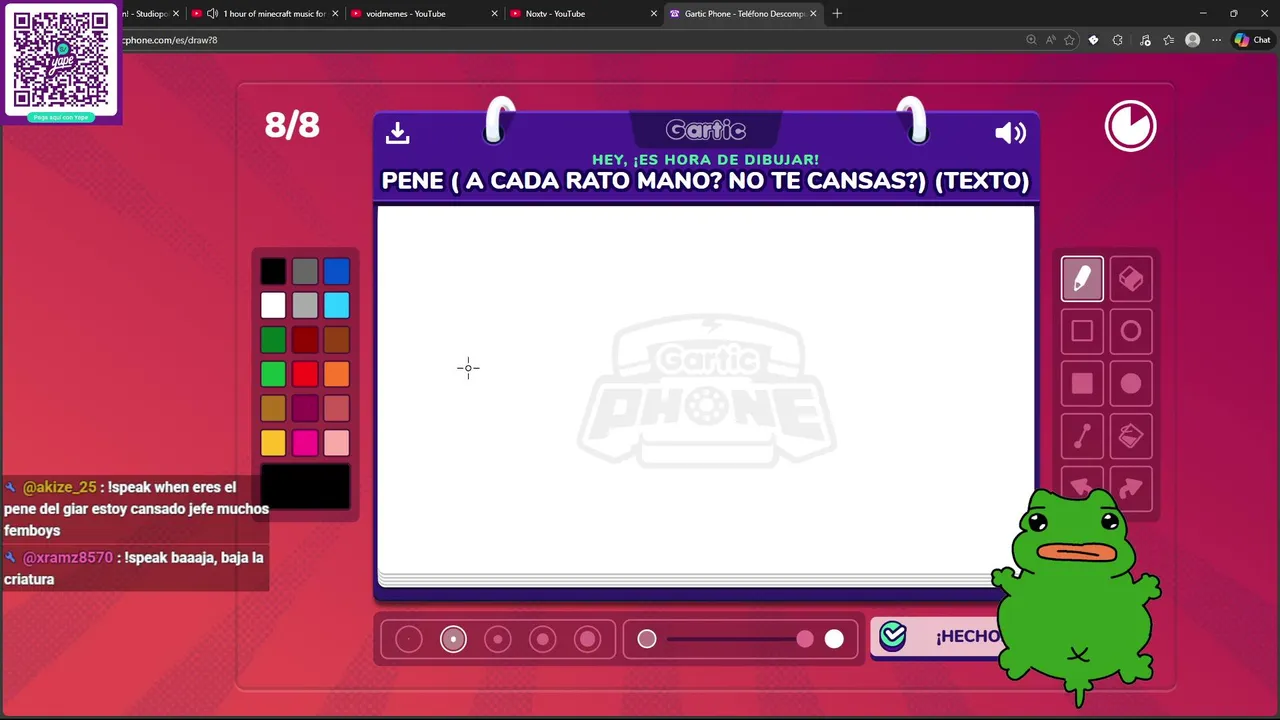
Task: Open the favorites list icon
Action: (1168, 40)
